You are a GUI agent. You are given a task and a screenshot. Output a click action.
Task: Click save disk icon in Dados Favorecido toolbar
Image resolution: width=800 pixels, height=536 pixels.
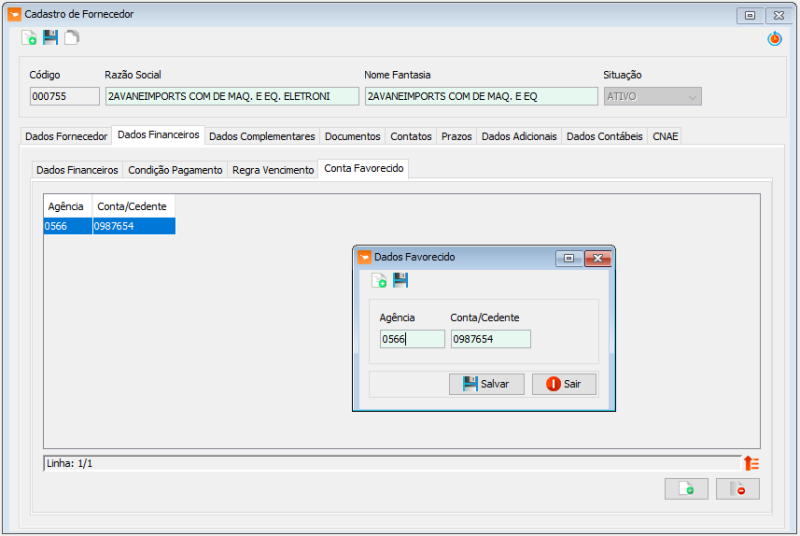401,280
